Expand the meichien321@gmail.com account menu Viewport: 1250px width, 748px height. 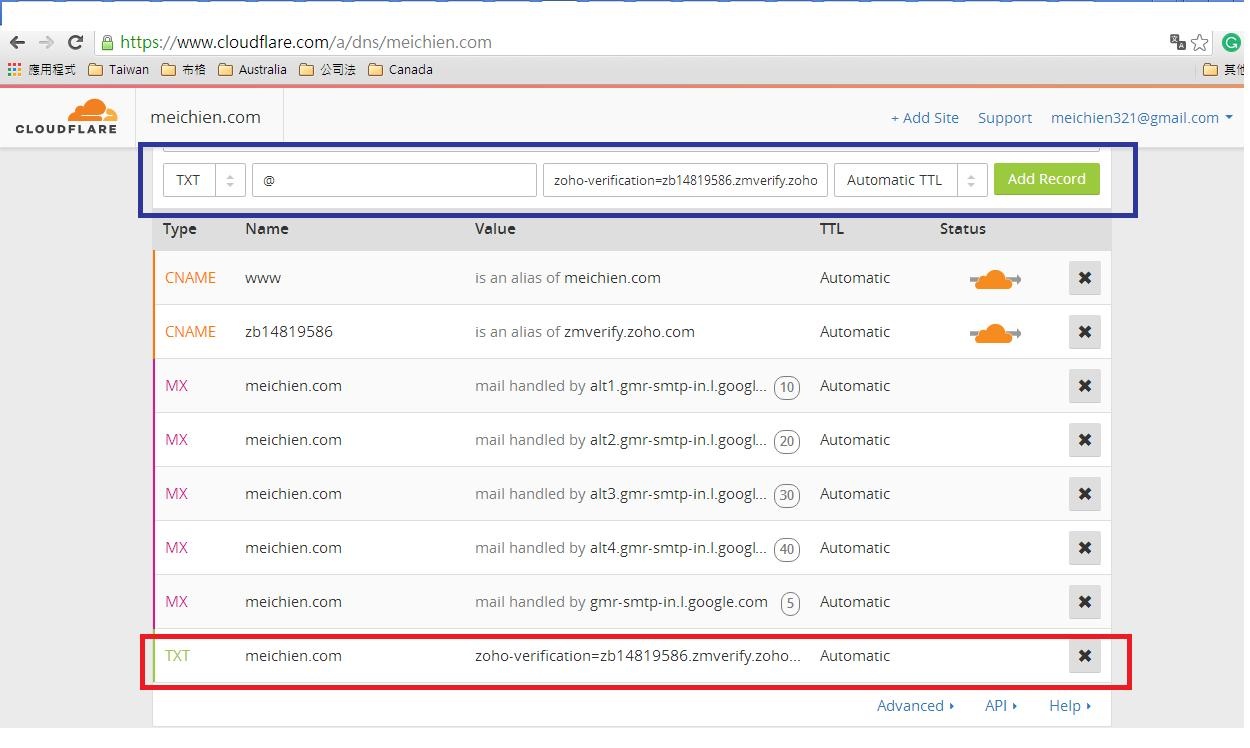click(x=1141, y=117)
